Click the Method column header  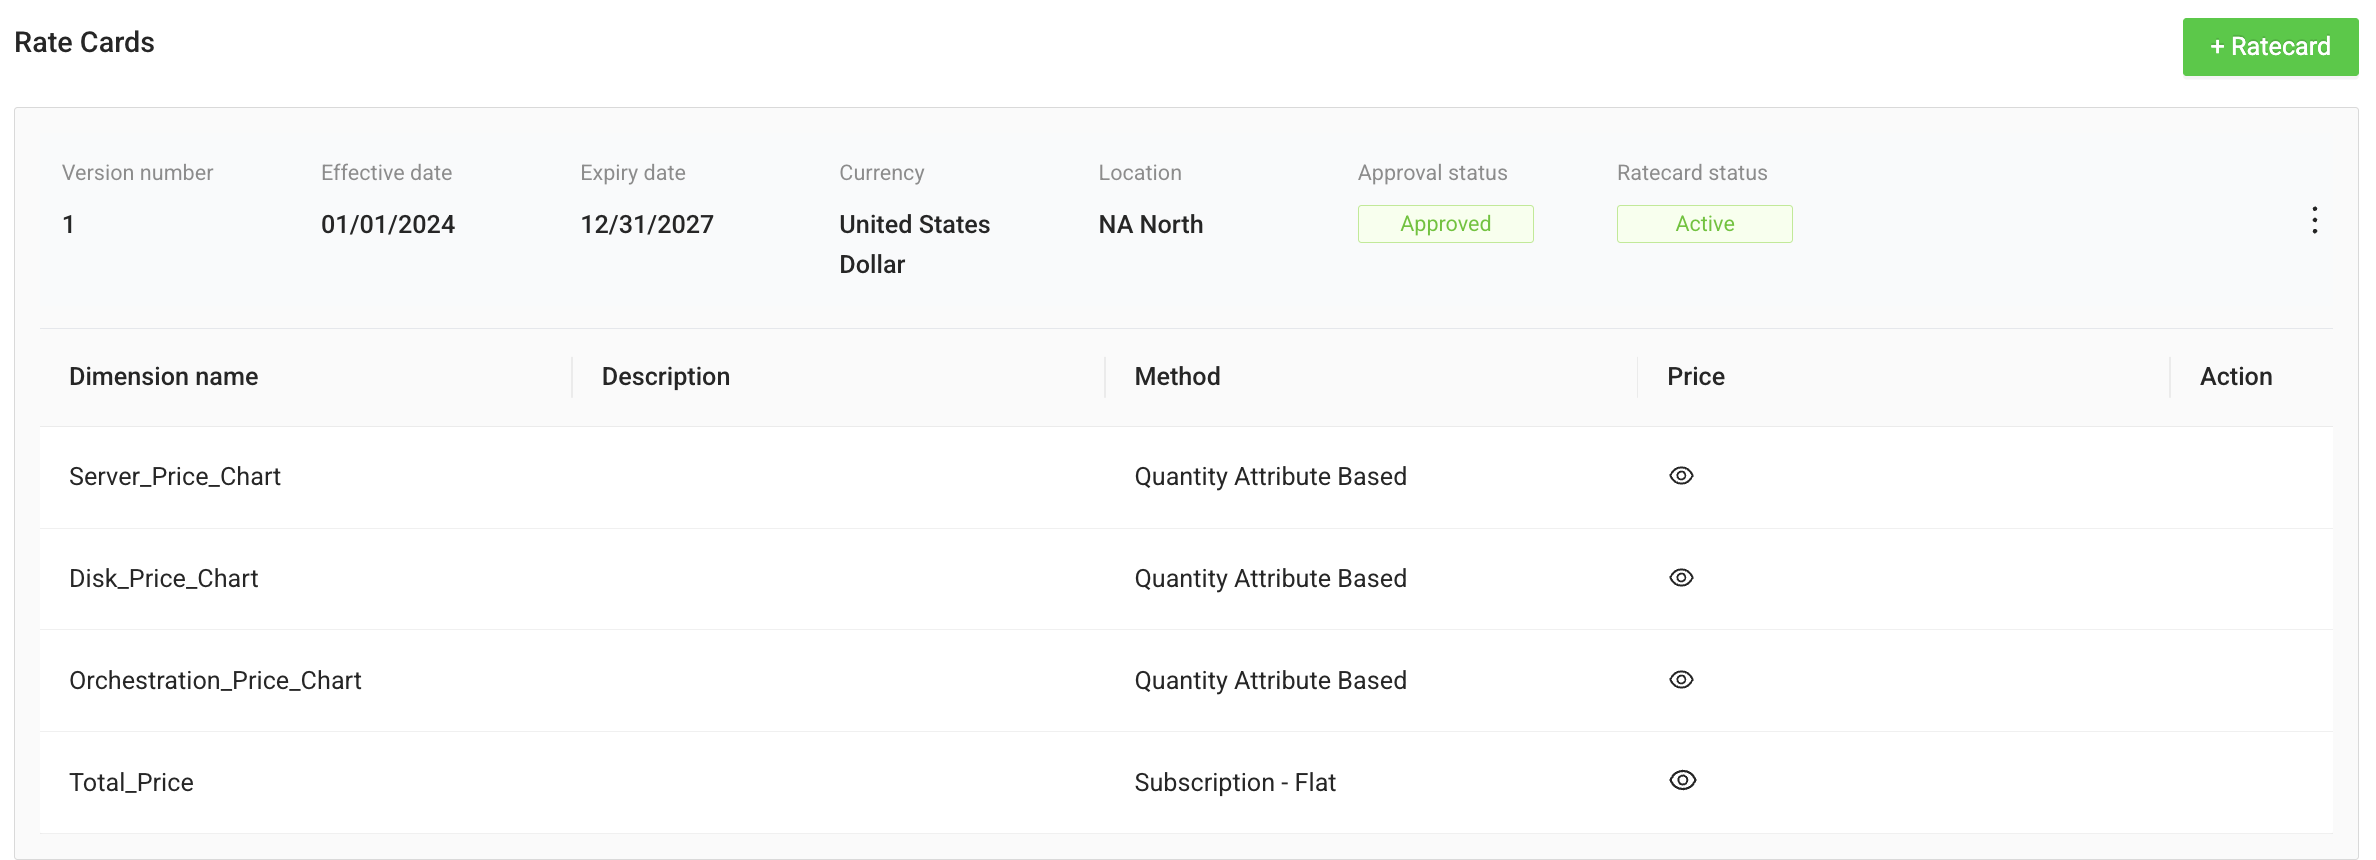tap(1177, 376)
